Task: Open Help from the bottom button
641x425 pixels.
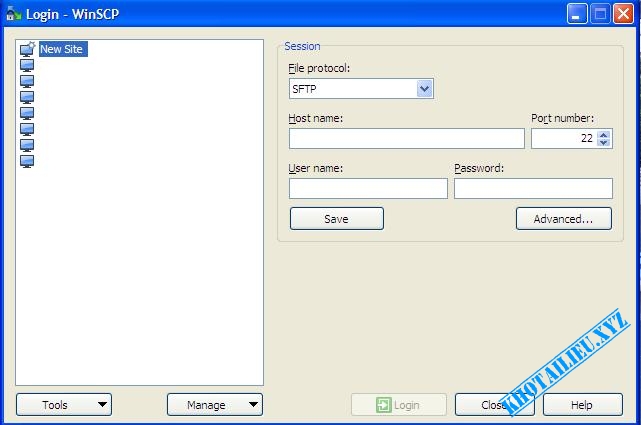Action: pos(581,405)
